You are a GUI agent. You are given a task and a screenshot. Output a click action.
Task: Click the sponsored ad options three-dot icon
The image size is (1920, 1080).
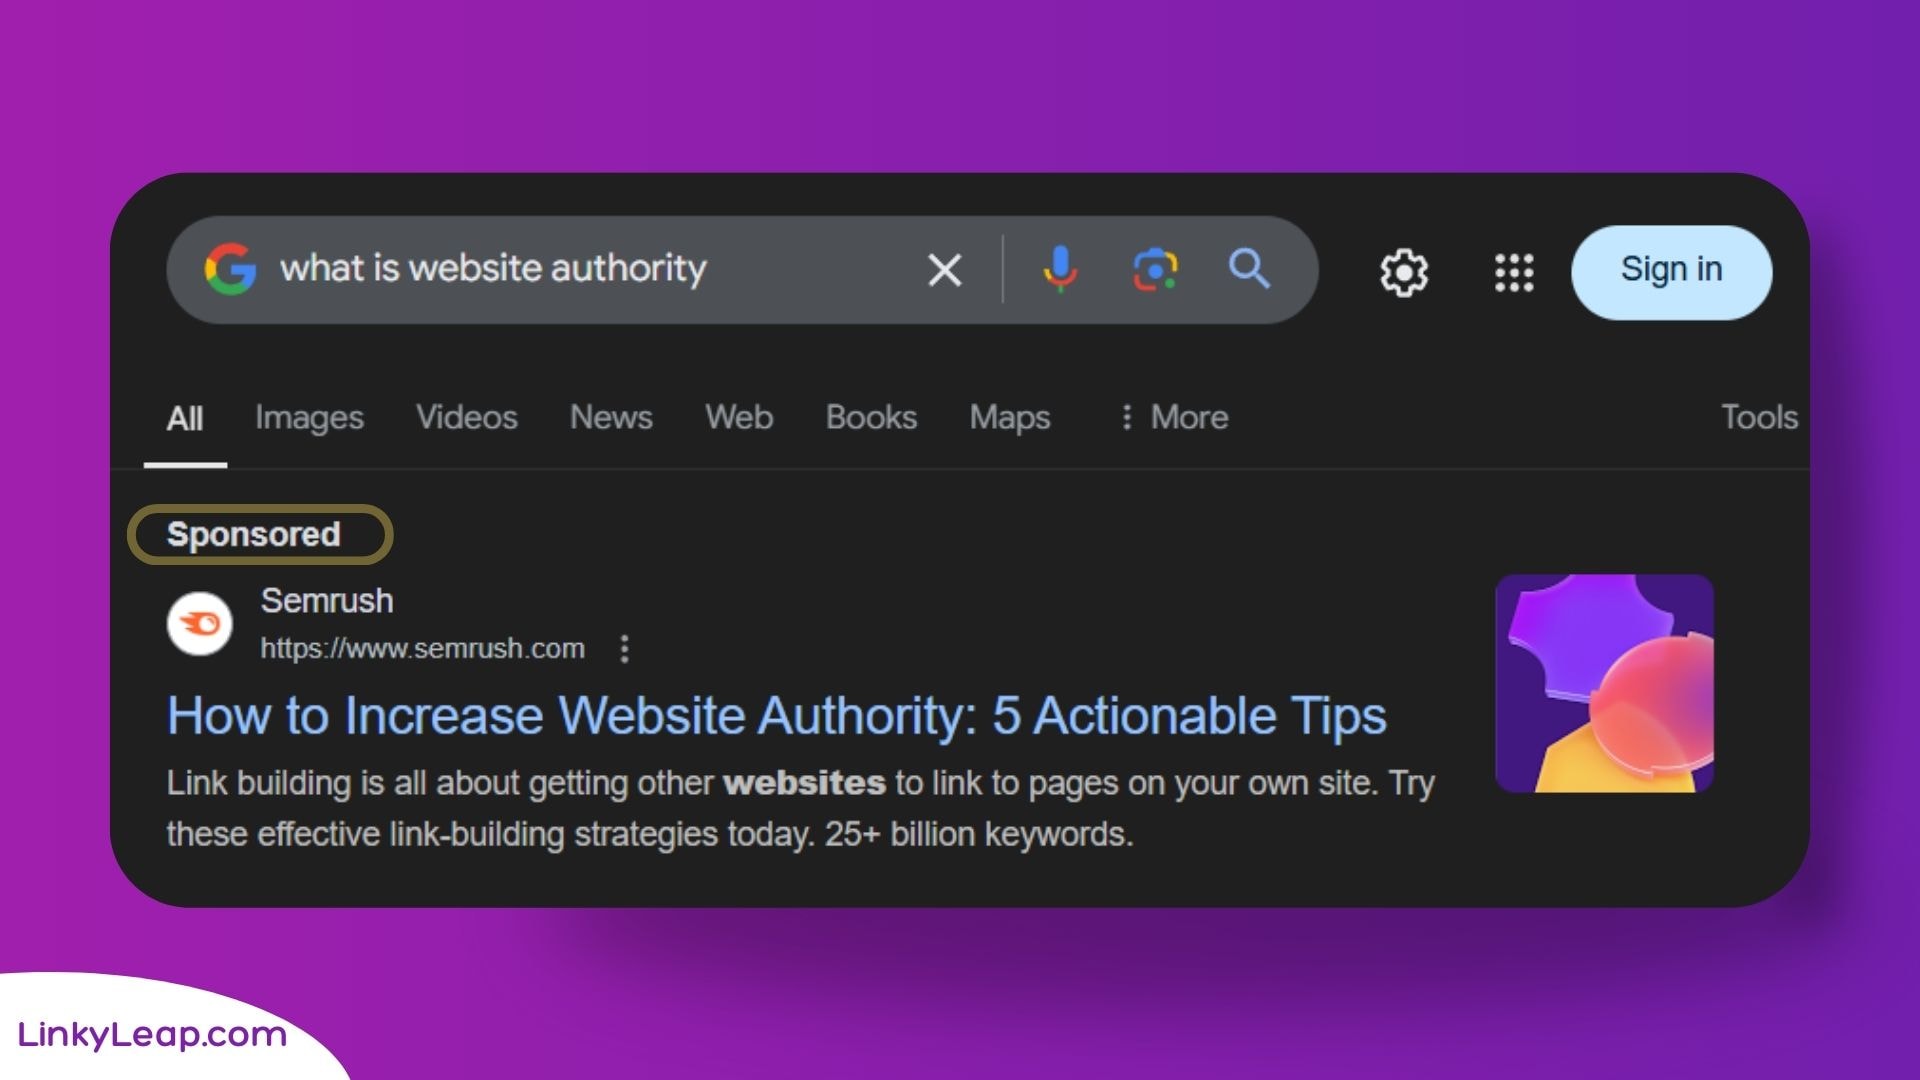624,649
